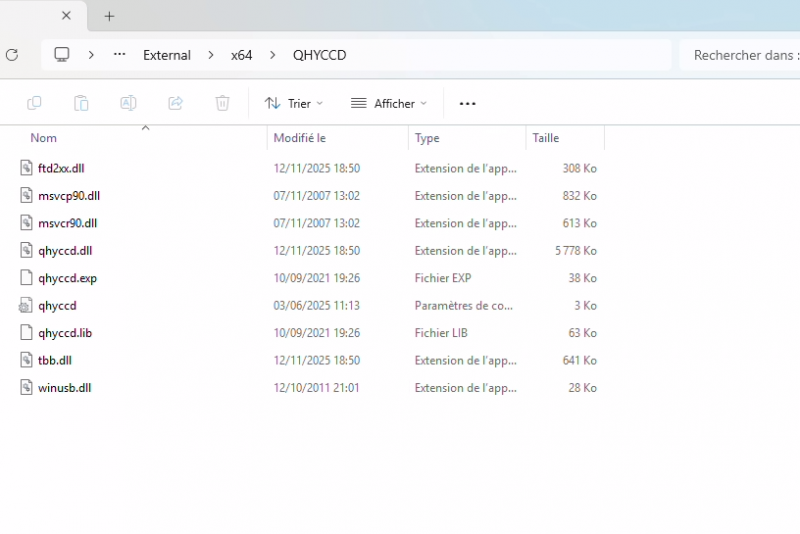Viewport: 800px width, 534px height.
Task: Select file name qhyccd.lib
Action: coord(65,333)
